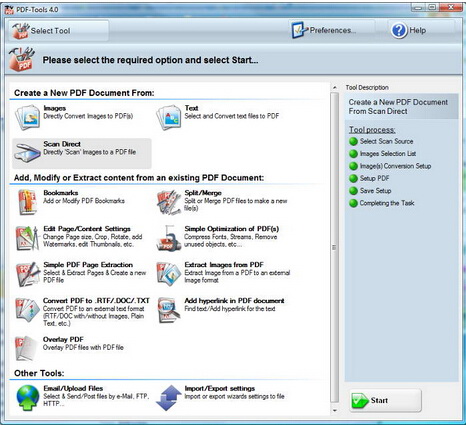Click the tool list scrollbar down arrow
The height and width of the screenshot is (425, 466).
click(335, 411)
